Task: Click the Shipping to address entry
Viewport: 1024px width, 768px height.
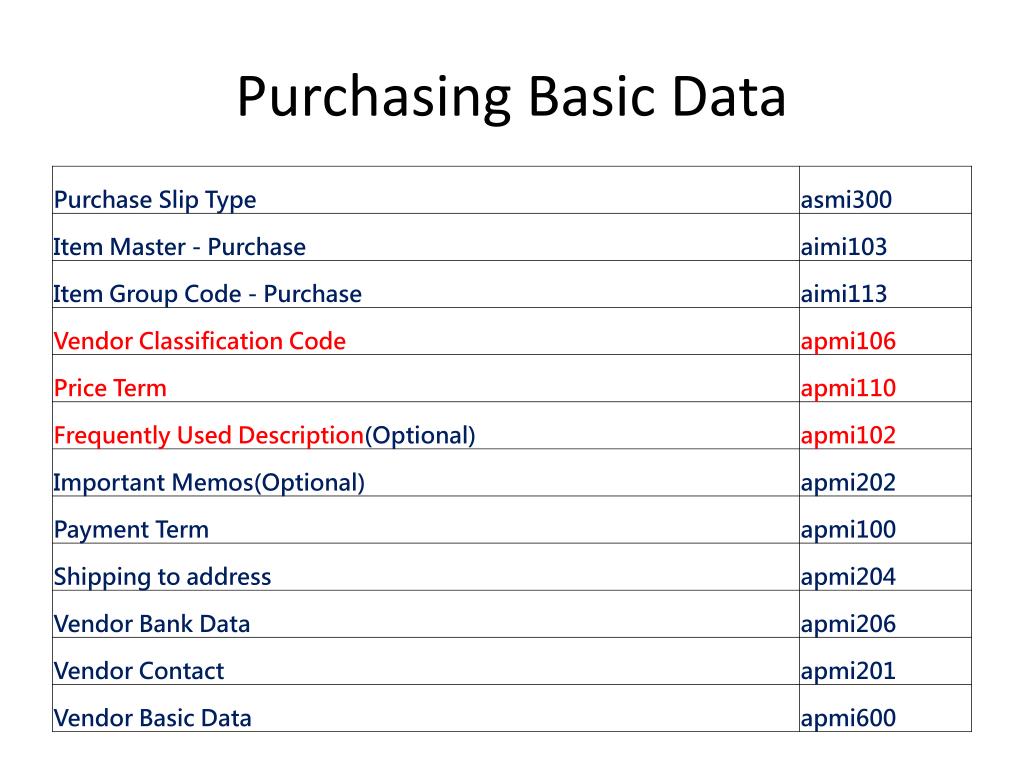Action: 163,577
